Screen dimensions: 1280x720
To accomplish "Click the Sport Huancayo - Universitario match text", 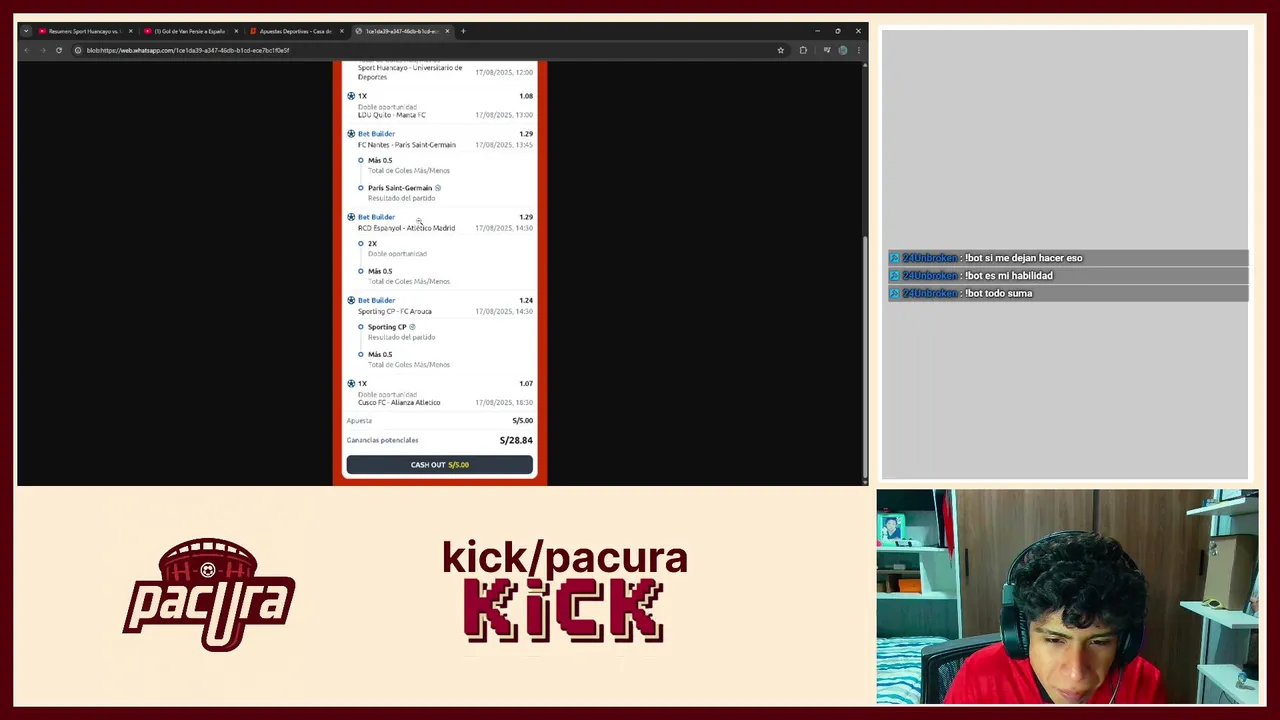I will click(410, 72).
